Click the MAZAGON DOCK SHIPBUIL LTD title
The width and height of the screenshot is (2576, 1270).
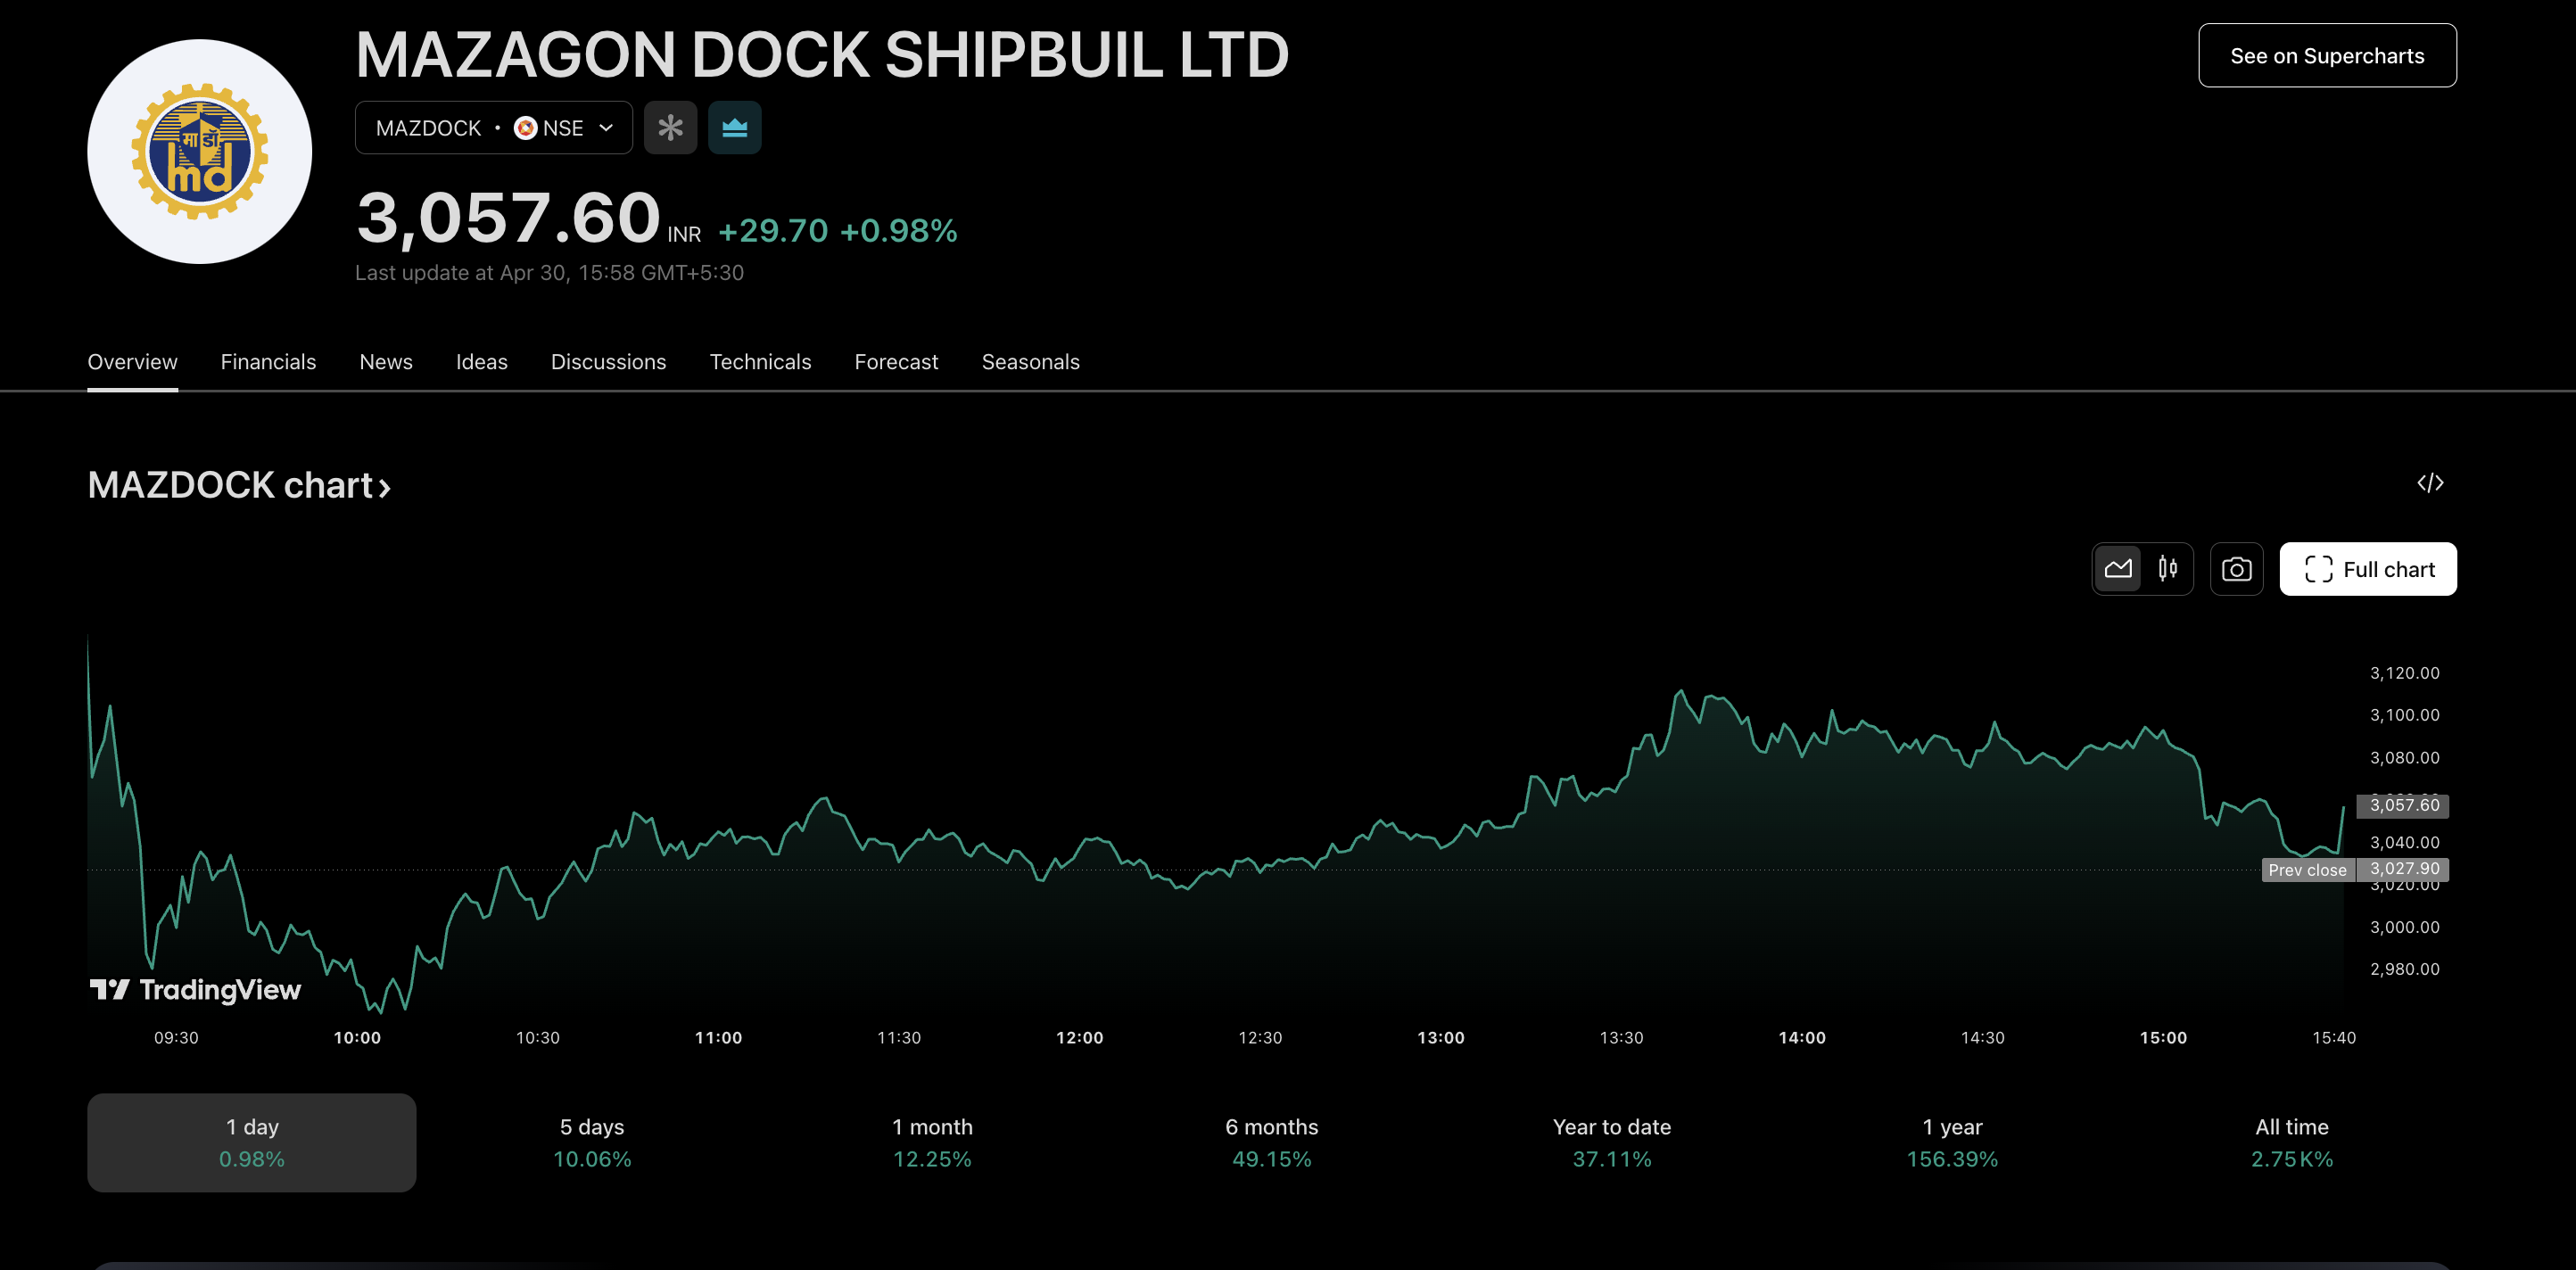pos(822,54)
